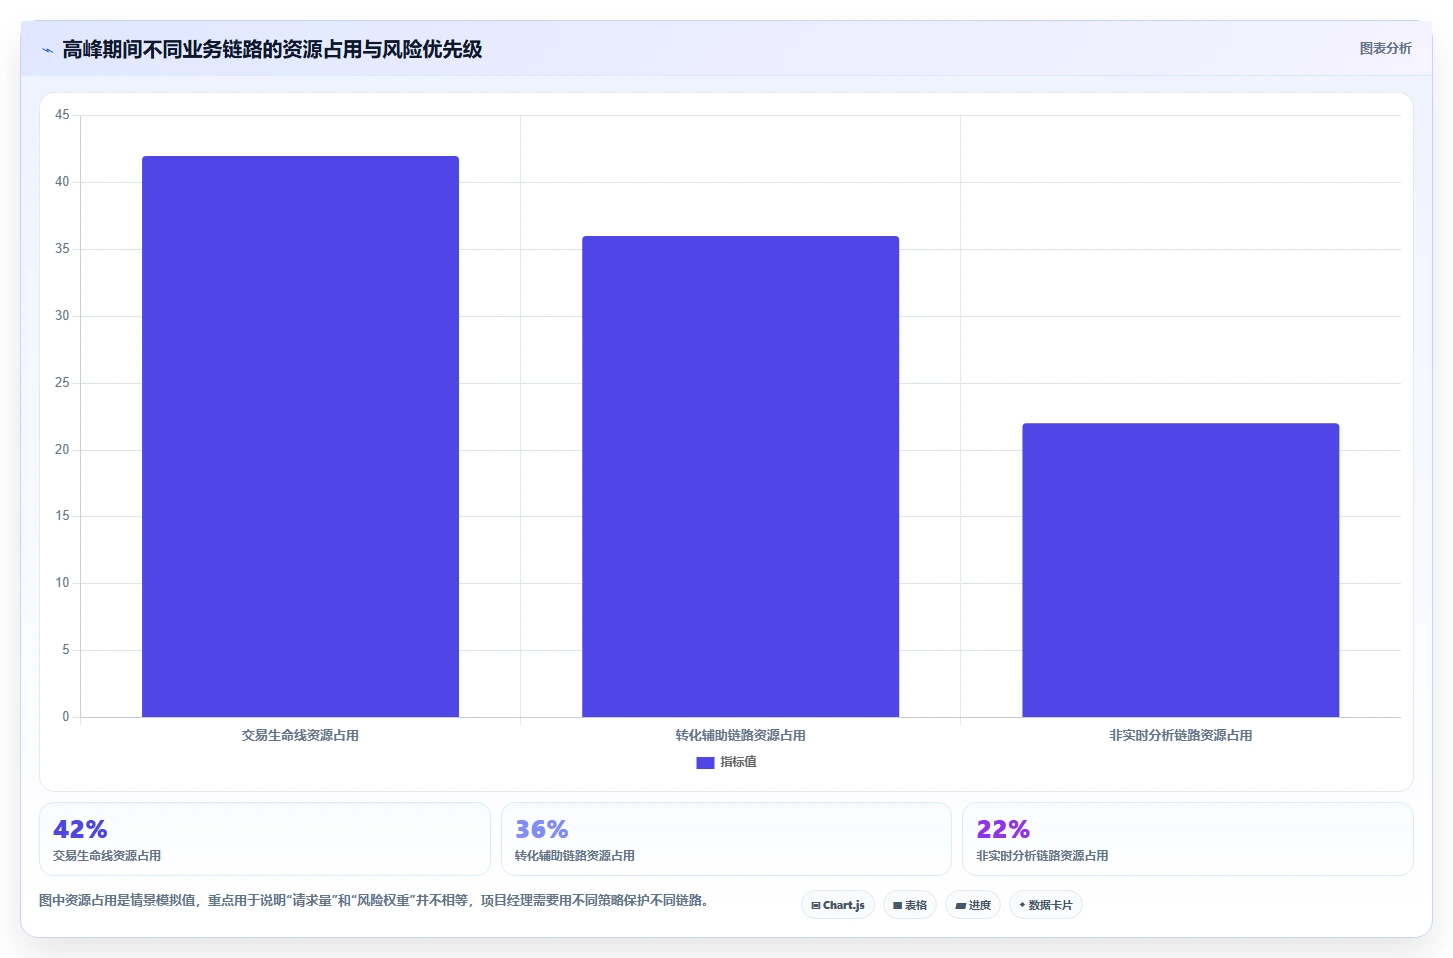The height and width of the screenshot is (958, 1453).
Task: Click the y-axis value 25
Action: point(62,383)
